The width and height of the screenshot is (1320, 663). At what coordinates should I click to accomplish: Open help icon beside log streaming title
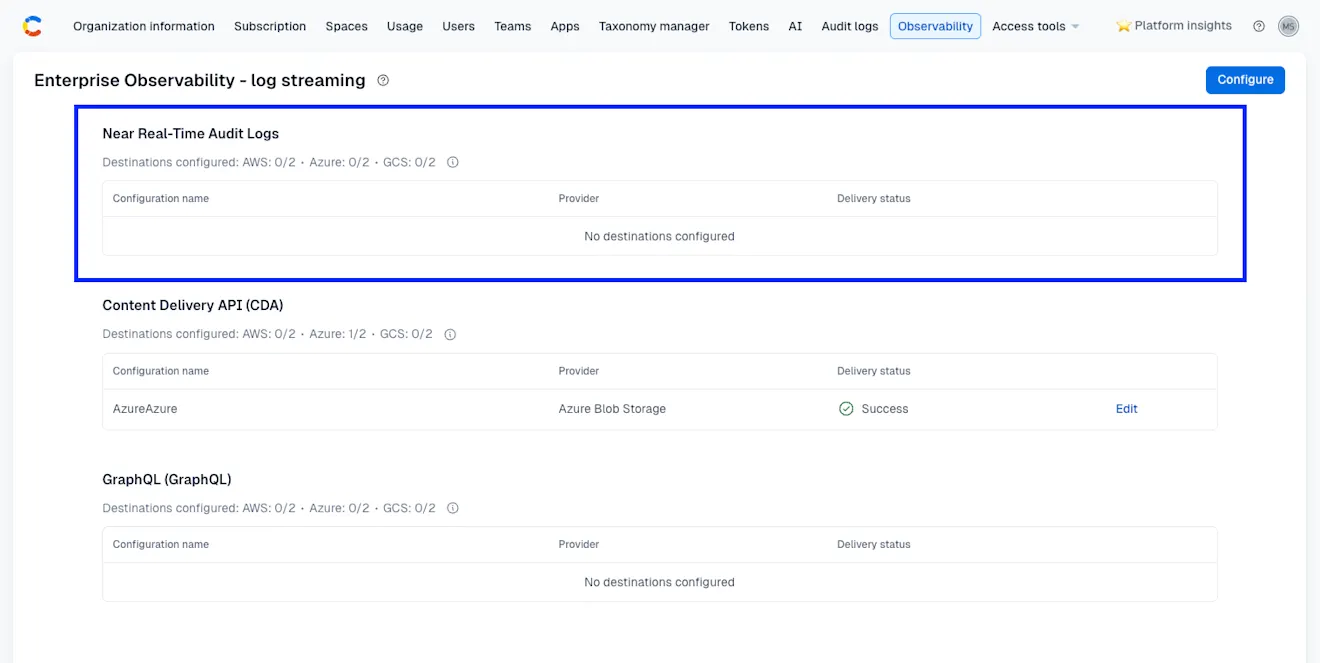pos(383,80)
